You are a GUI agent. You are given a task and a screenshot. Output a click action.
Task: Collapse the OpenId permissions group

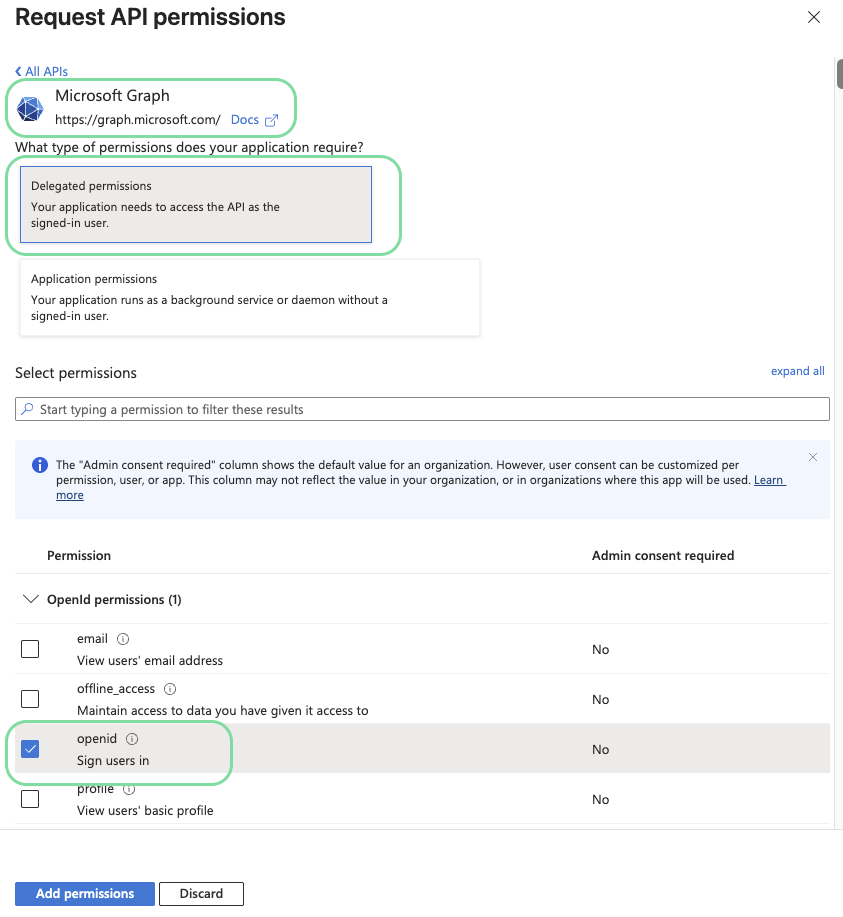pos(30,600)
